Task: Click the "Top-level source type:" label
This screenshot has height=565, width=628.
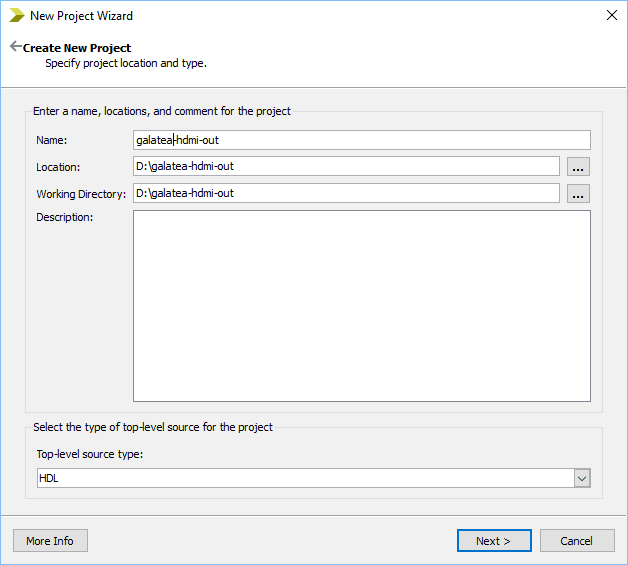Action: click(x=90, y=455)
